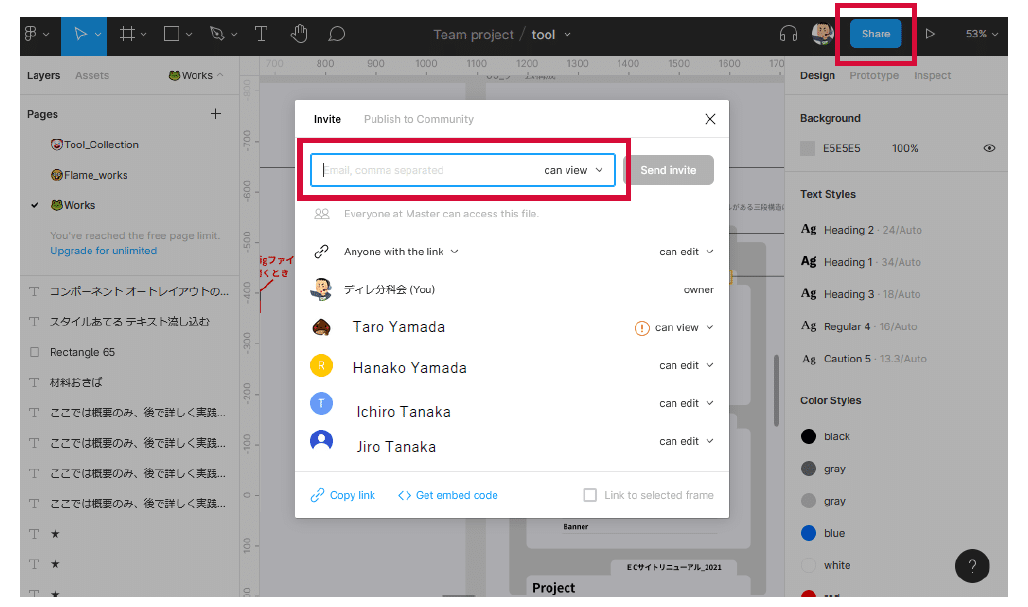1028x607 pixels.
Task: Start presentation with the play icon
Action: point(930,34)
